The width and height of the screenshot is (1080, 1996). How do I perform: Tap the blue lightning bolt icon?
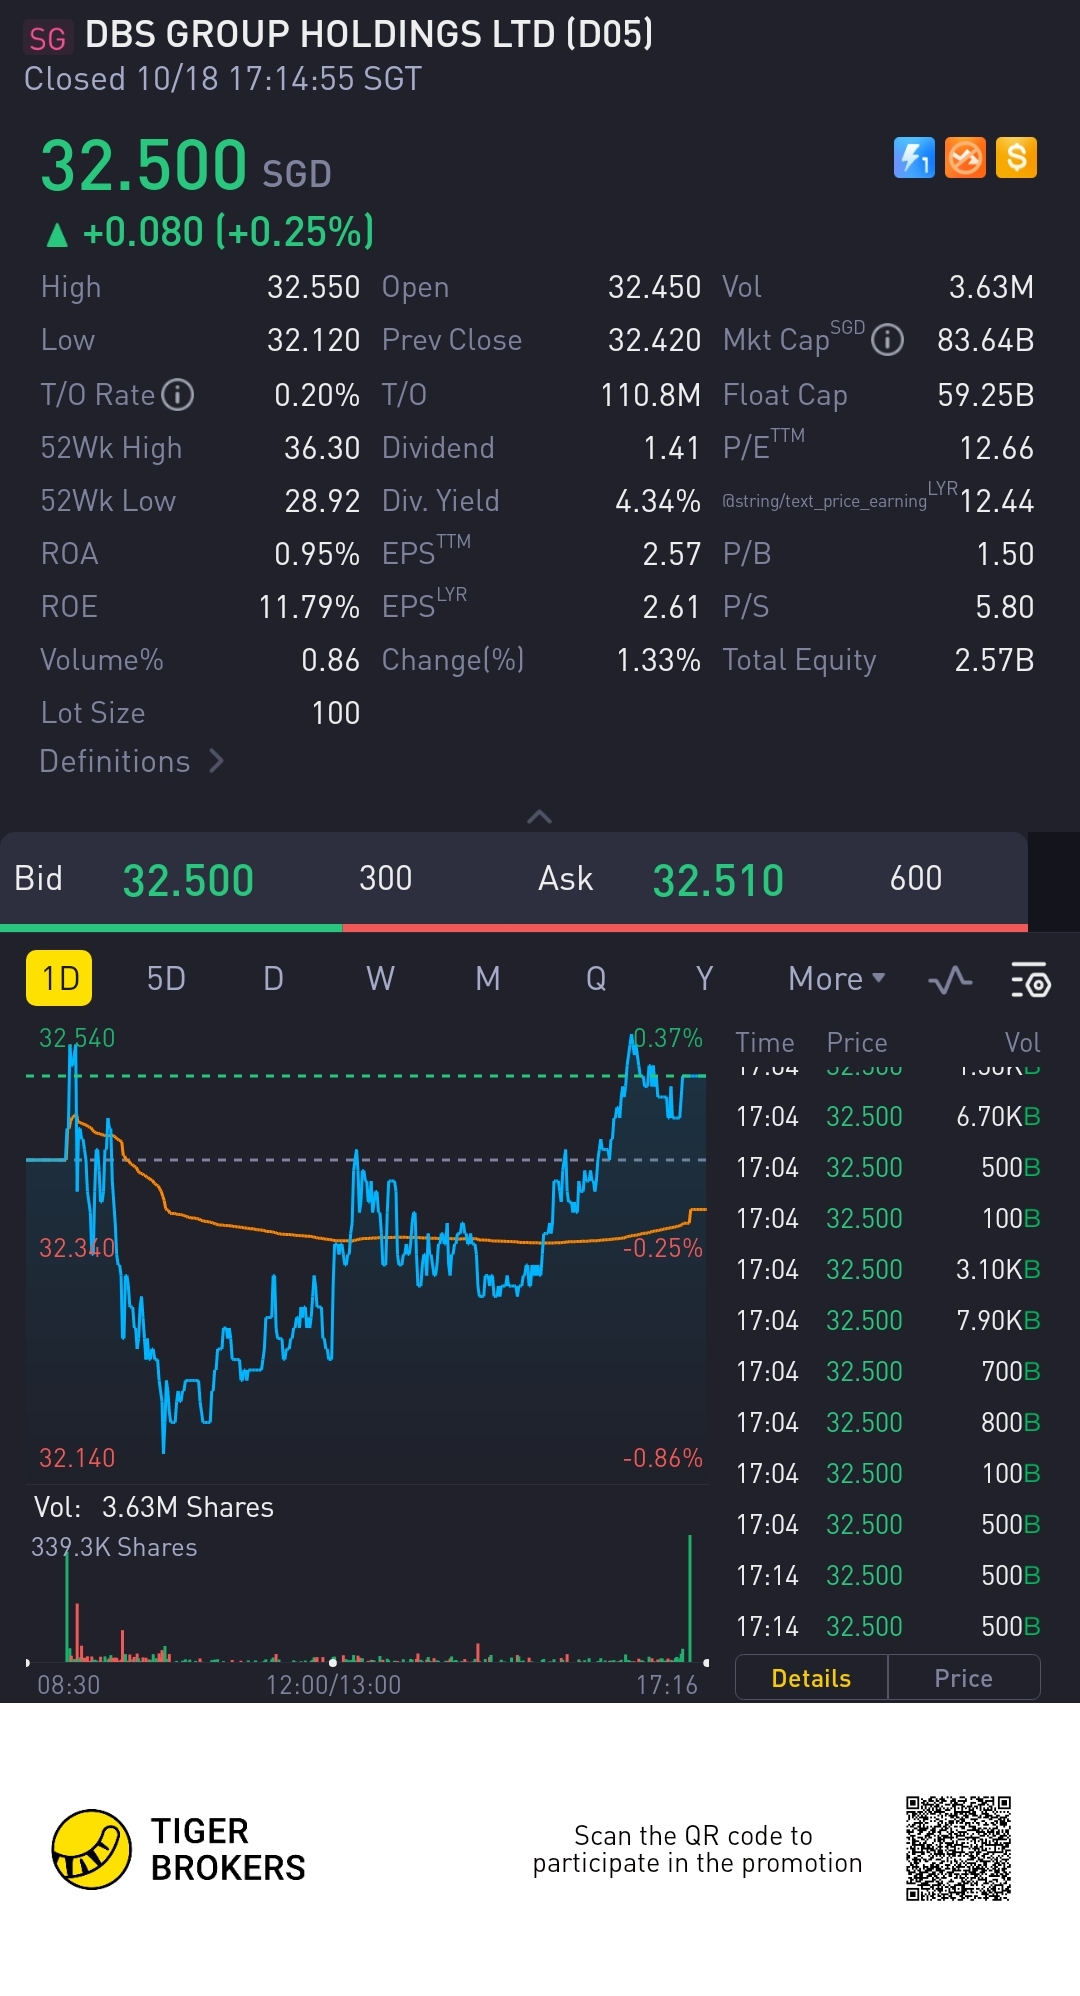914,158
